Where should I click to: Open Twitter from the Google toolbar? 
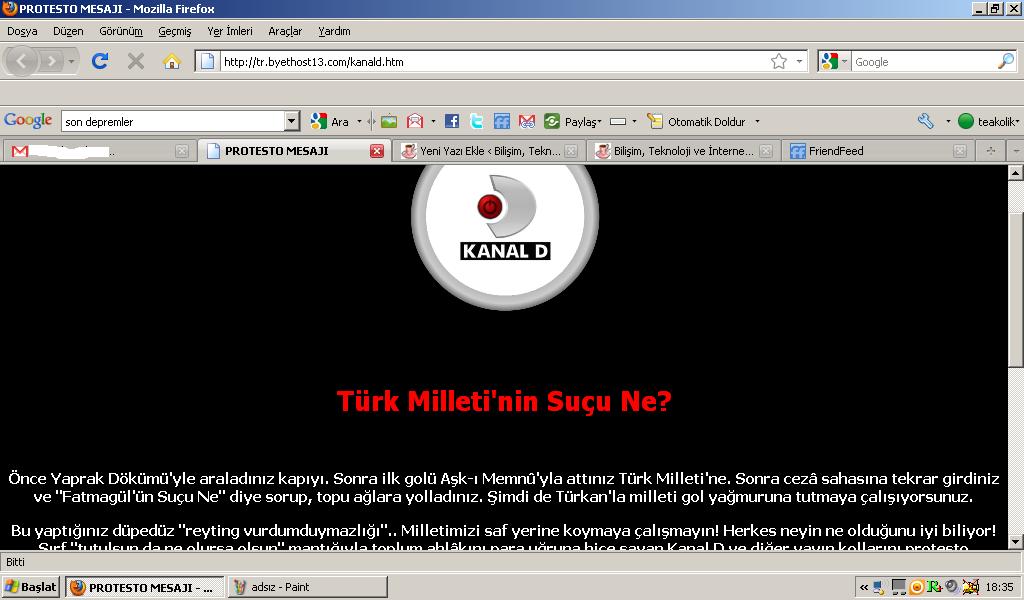point(476,121)
